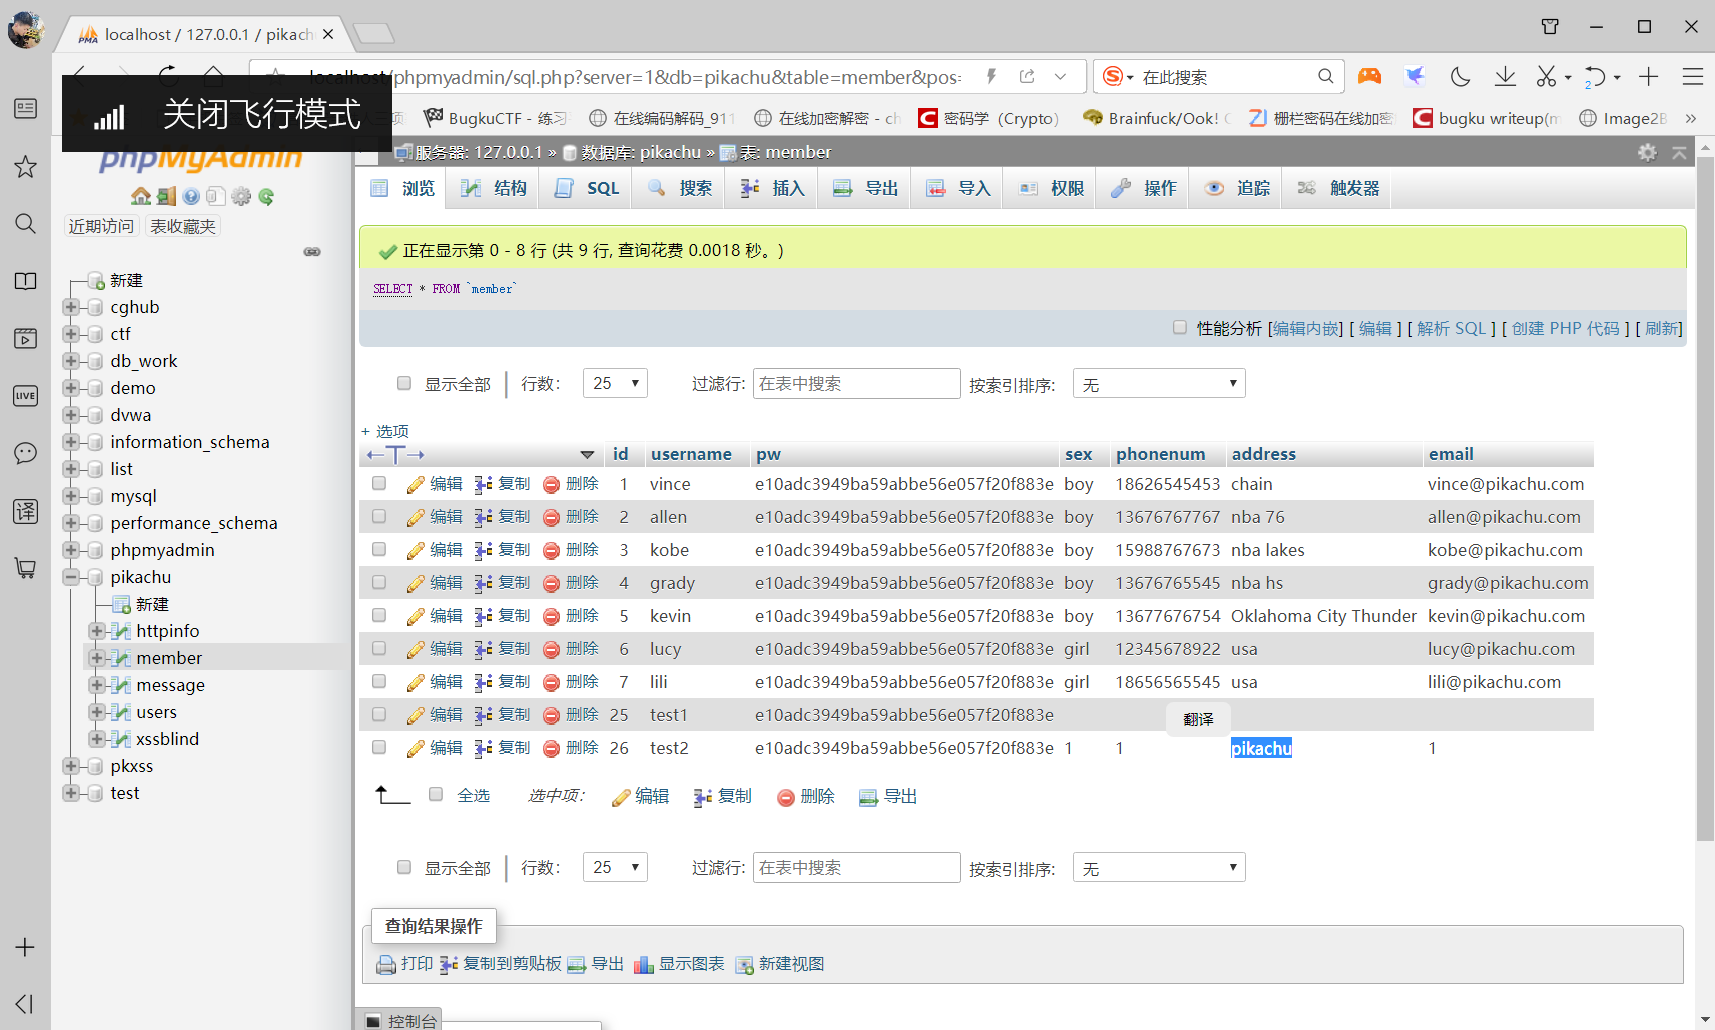Tick the 全选 select all checkbox
Viewport: 1715px width, 1030px height.
[436, 794]
